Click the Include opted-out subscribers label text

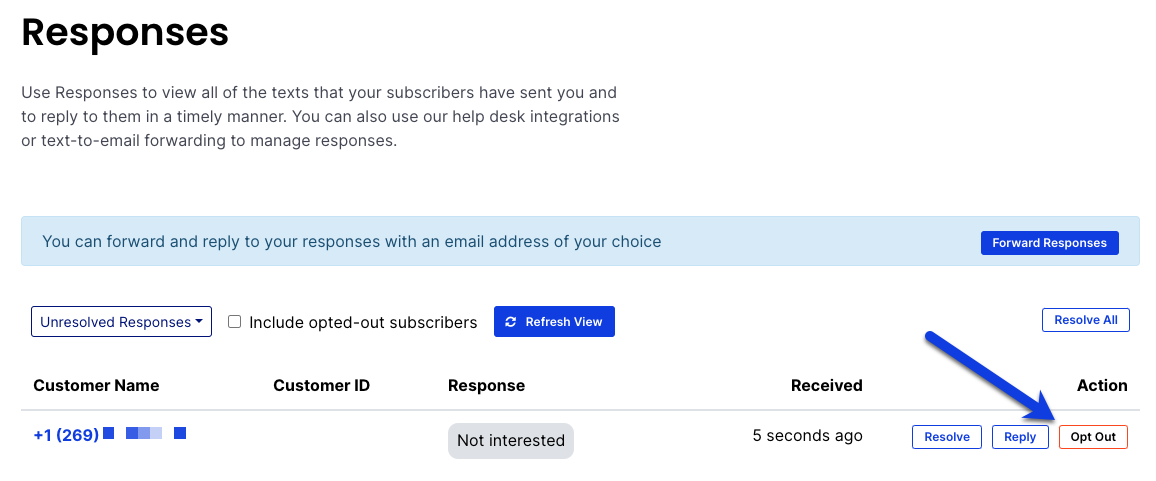tap(363, 322)
